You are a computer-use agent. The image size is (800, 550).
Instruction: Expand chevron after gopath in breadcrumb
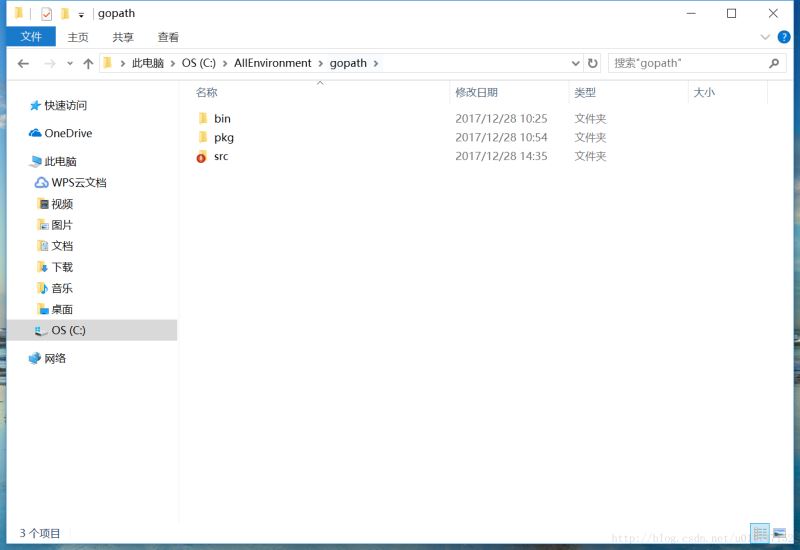tap(376, 63)
